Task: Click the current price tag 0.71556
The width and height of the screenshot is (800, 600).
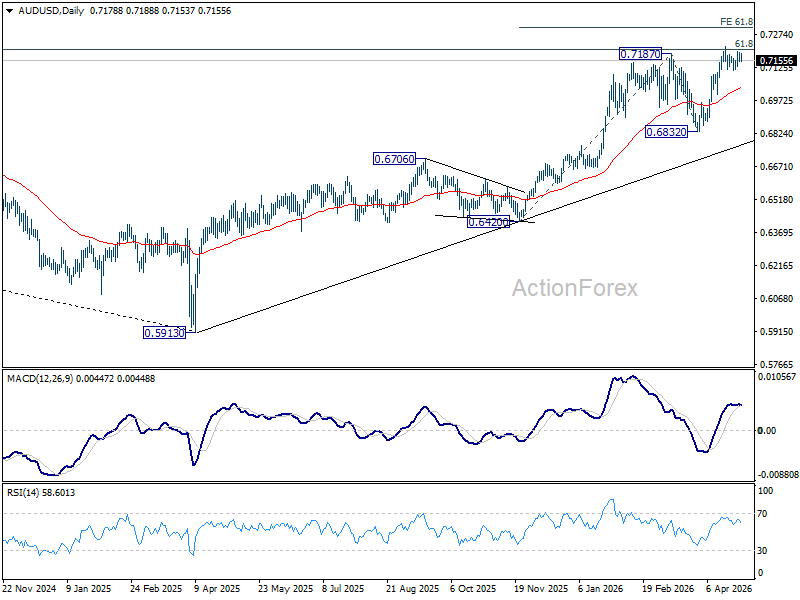Action: (777, 60)
